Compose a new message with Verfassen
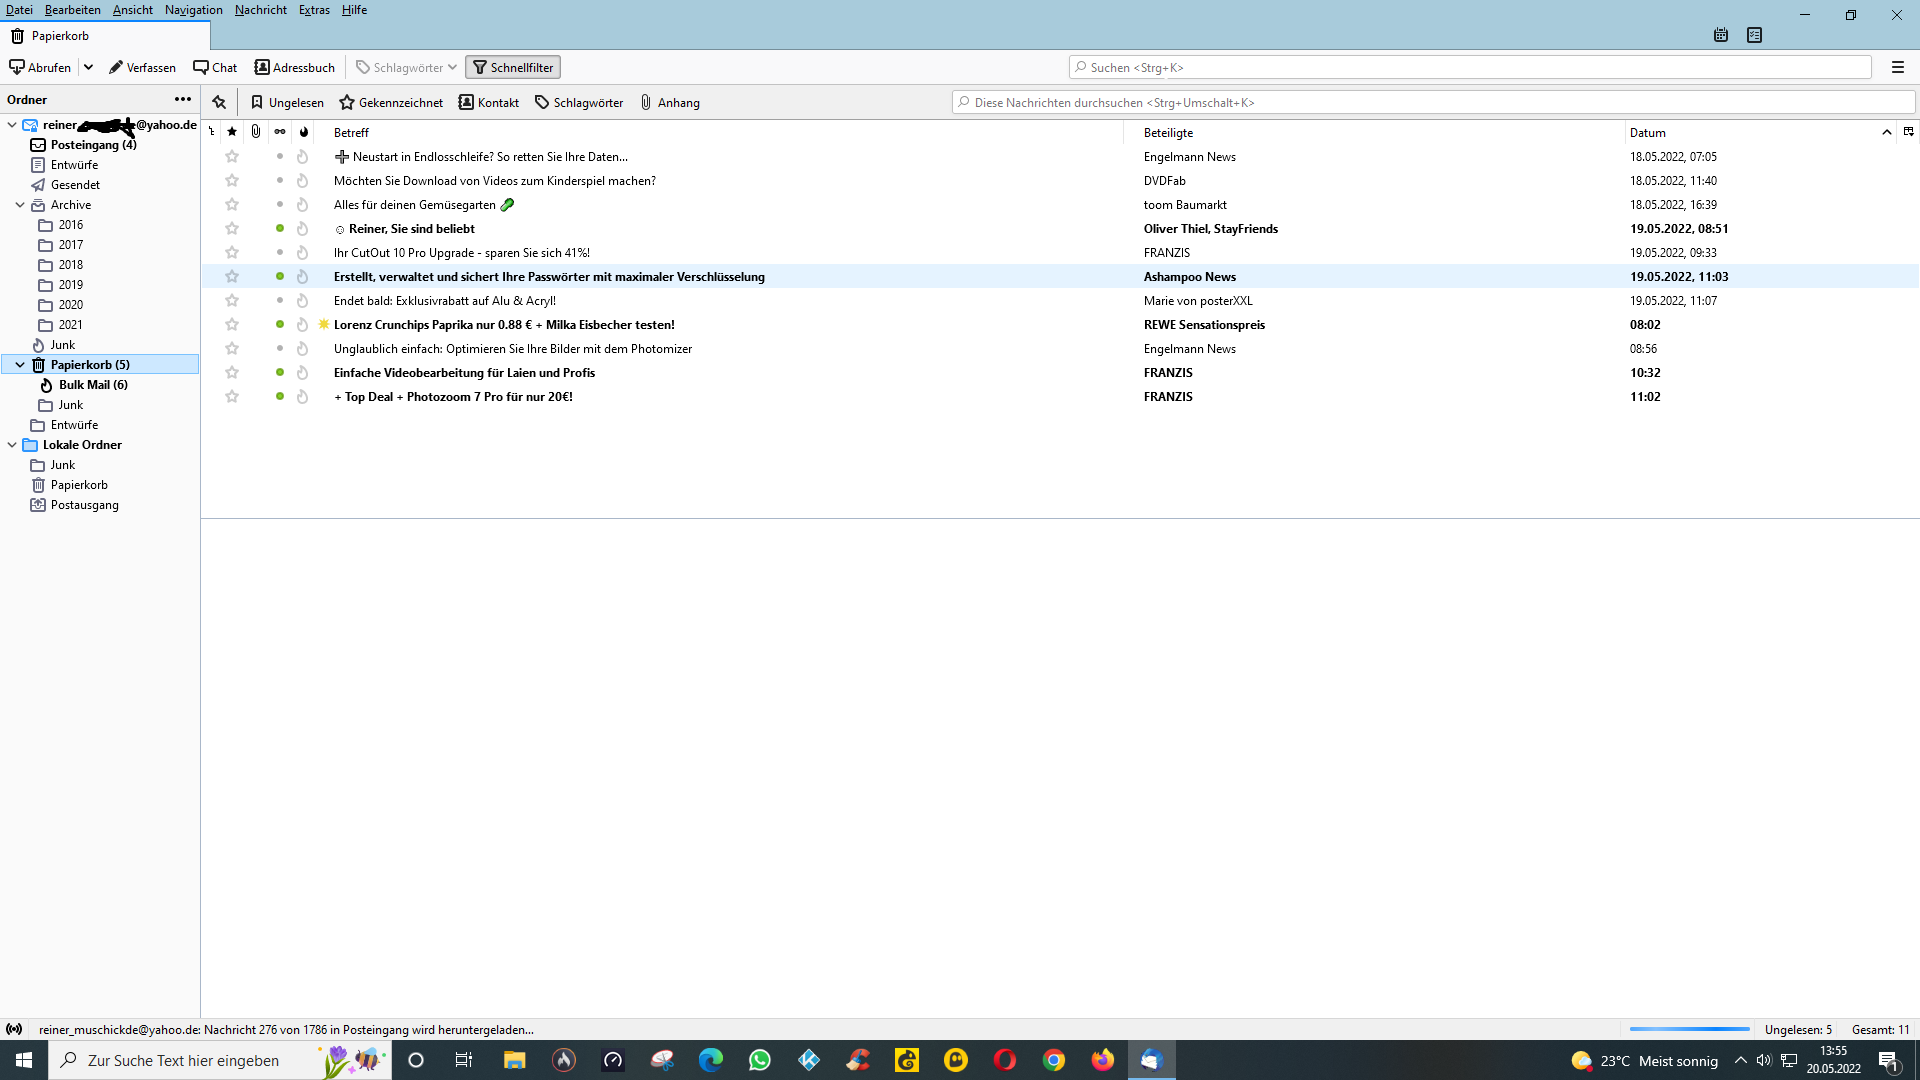Screen dimensions: 1920x1080 142,67
